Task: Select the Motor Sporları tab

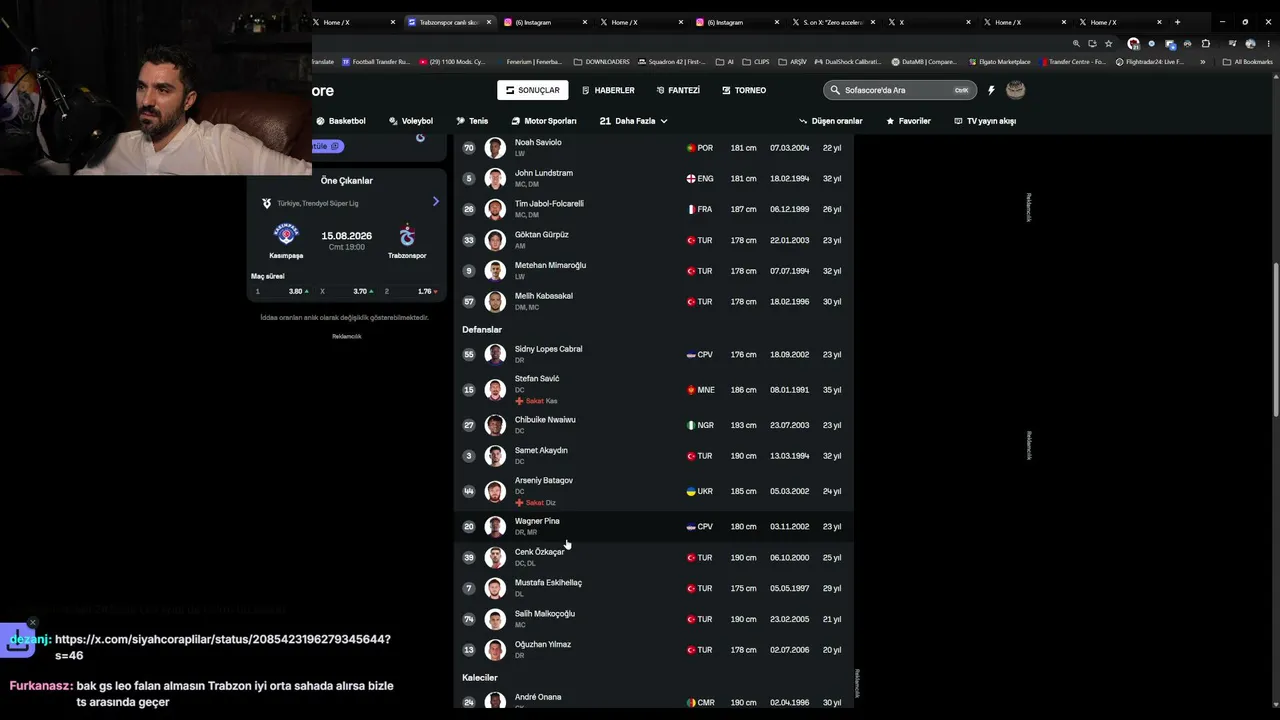Action: (544, 121)
